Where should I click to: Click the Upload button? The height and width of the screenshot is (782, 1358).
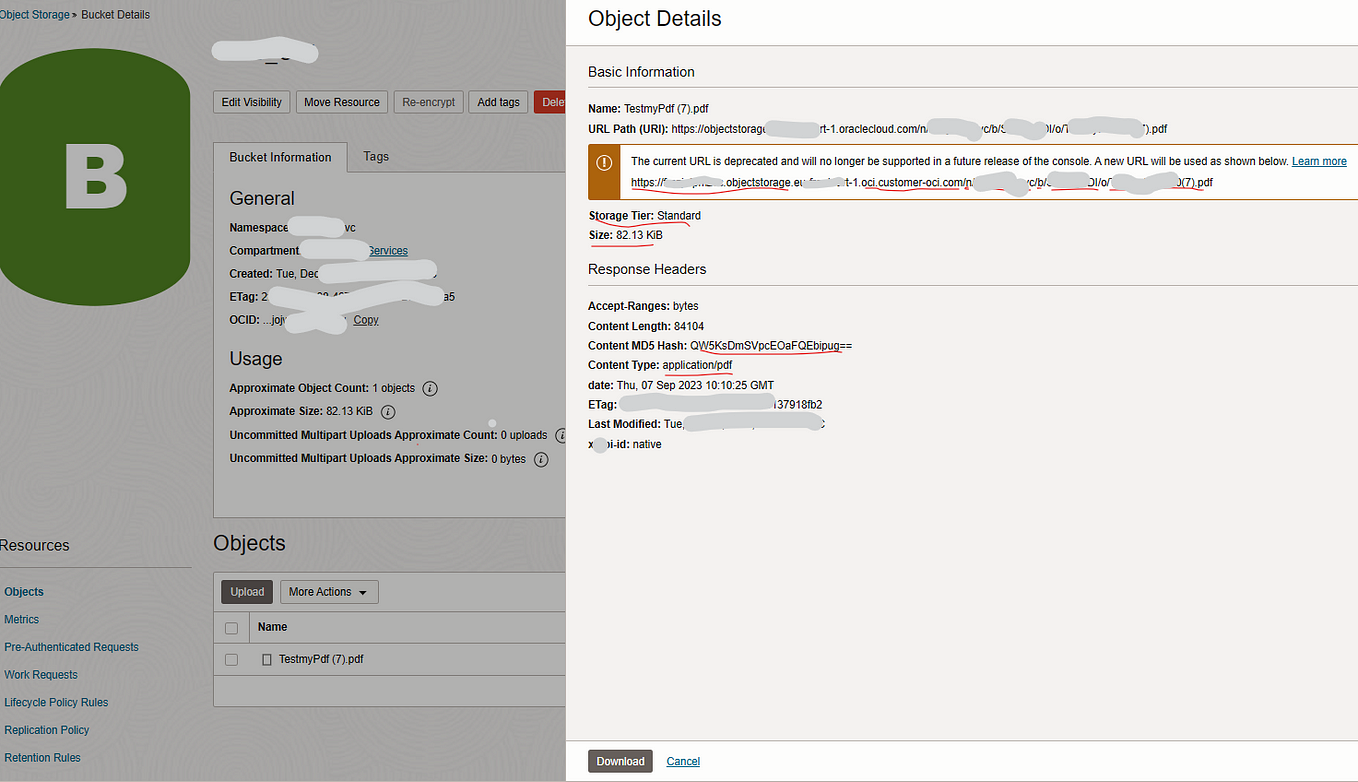point(246,591)
